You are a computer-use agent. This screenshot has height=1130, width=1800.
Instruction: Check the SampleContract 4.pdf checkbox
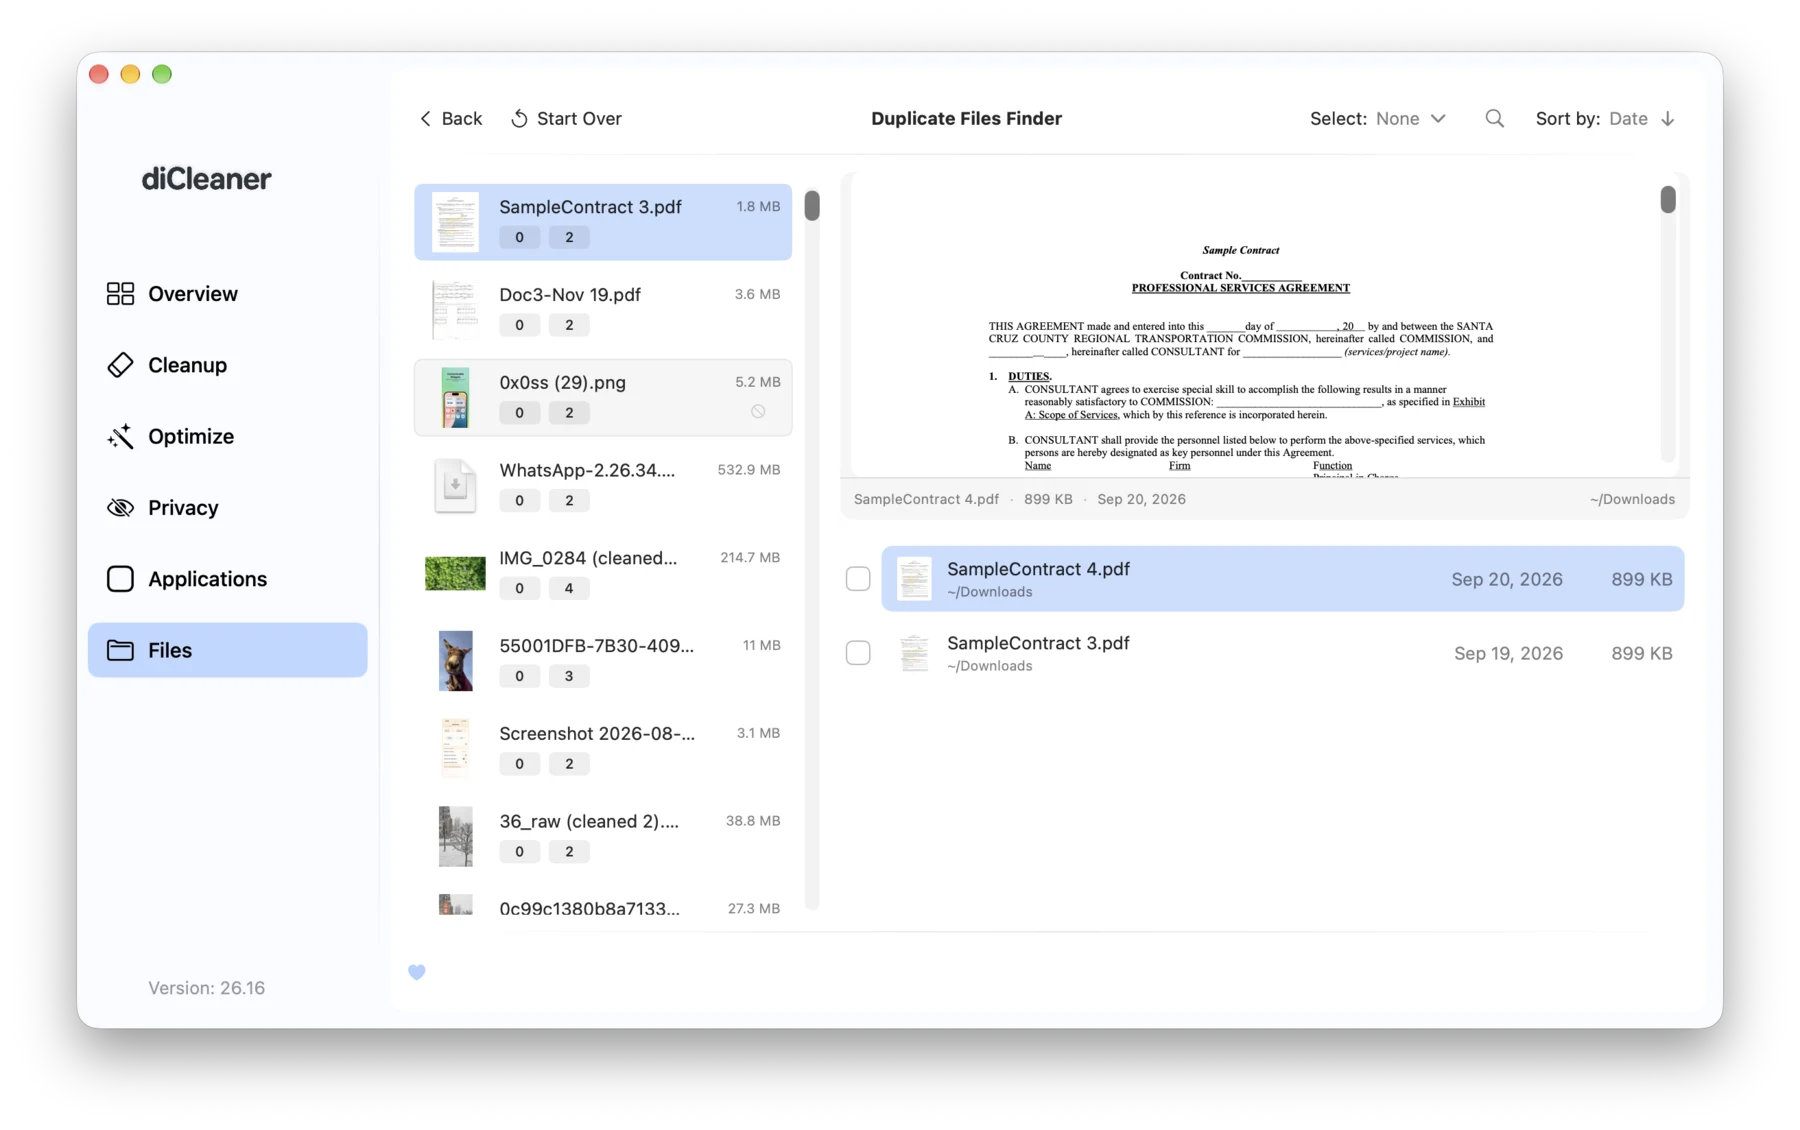(858, 579)
